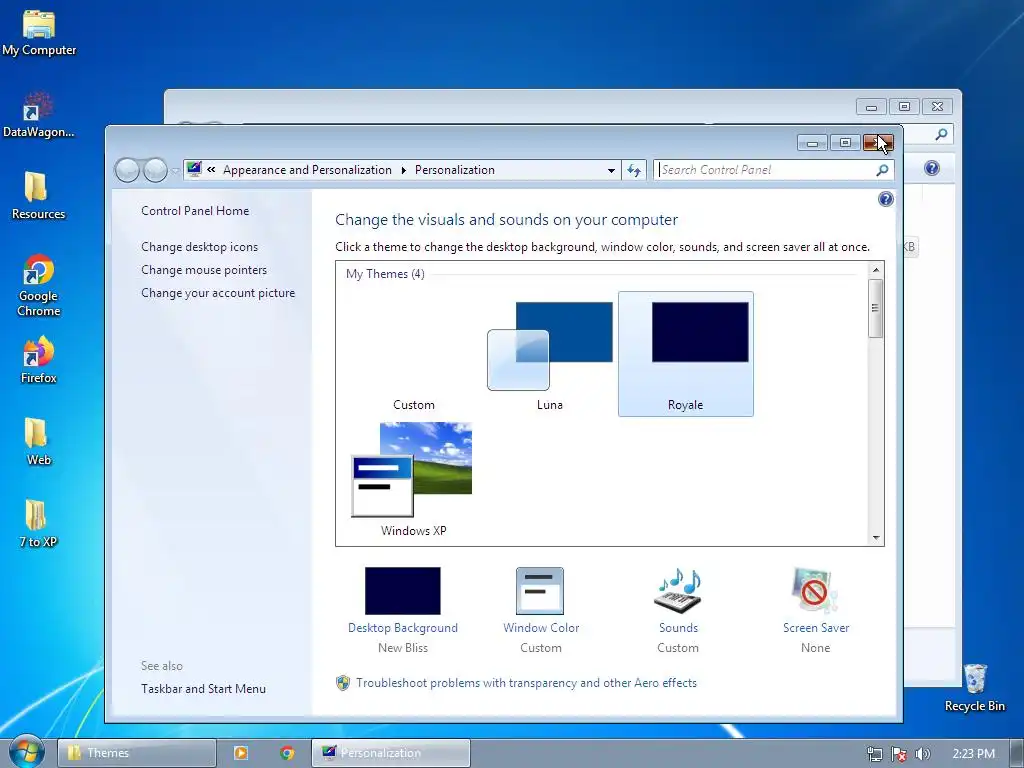Click help icon in background window
1024x768 pixels.
point(932,168)
